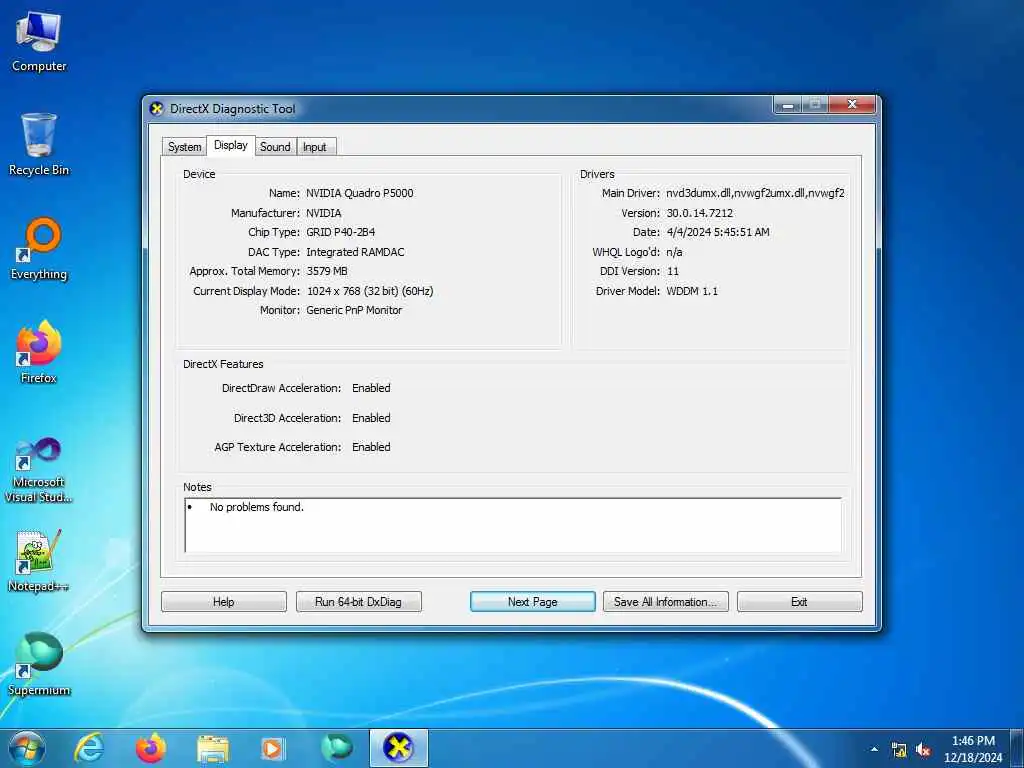
Task: Show hidden system tray icons
Action: (874, 749)
